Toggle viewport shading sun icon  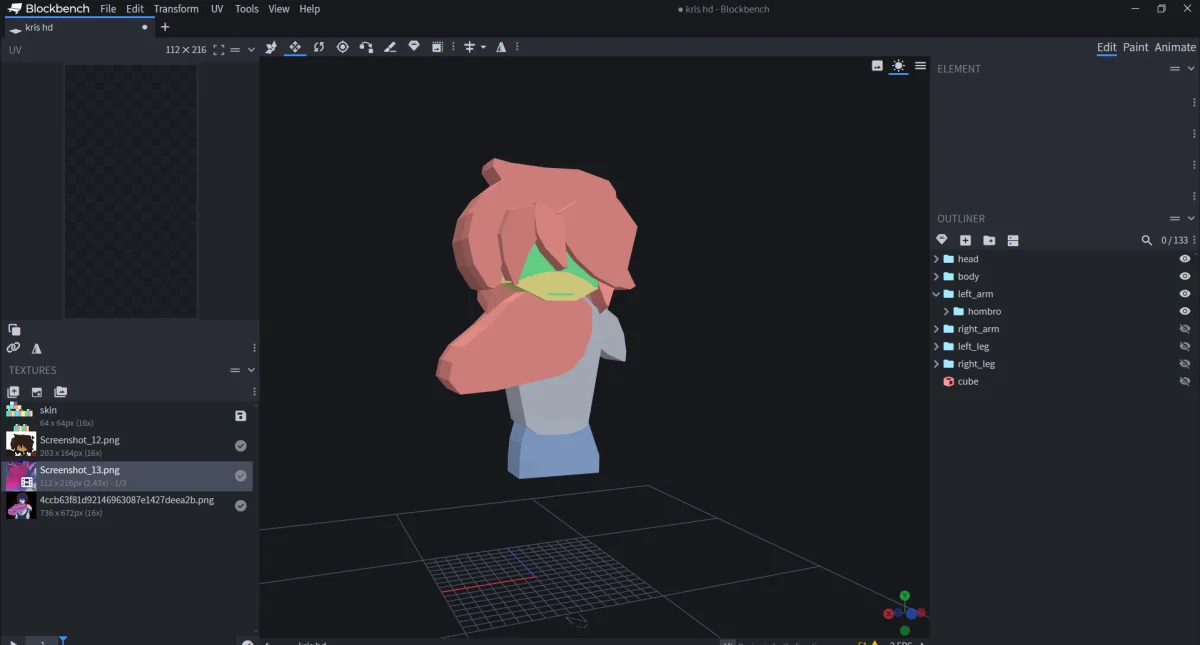pos(898,66)
